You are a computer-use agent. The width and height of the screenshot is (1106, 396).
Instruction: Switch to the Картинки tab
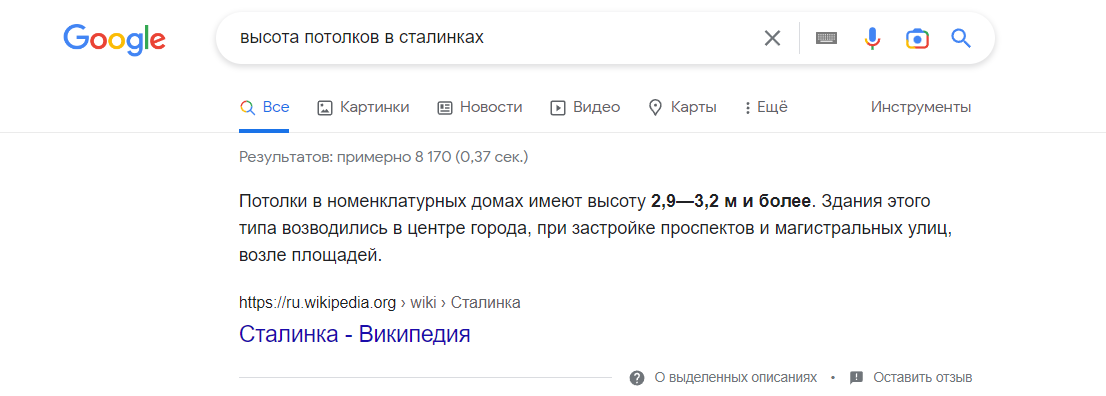363,107
